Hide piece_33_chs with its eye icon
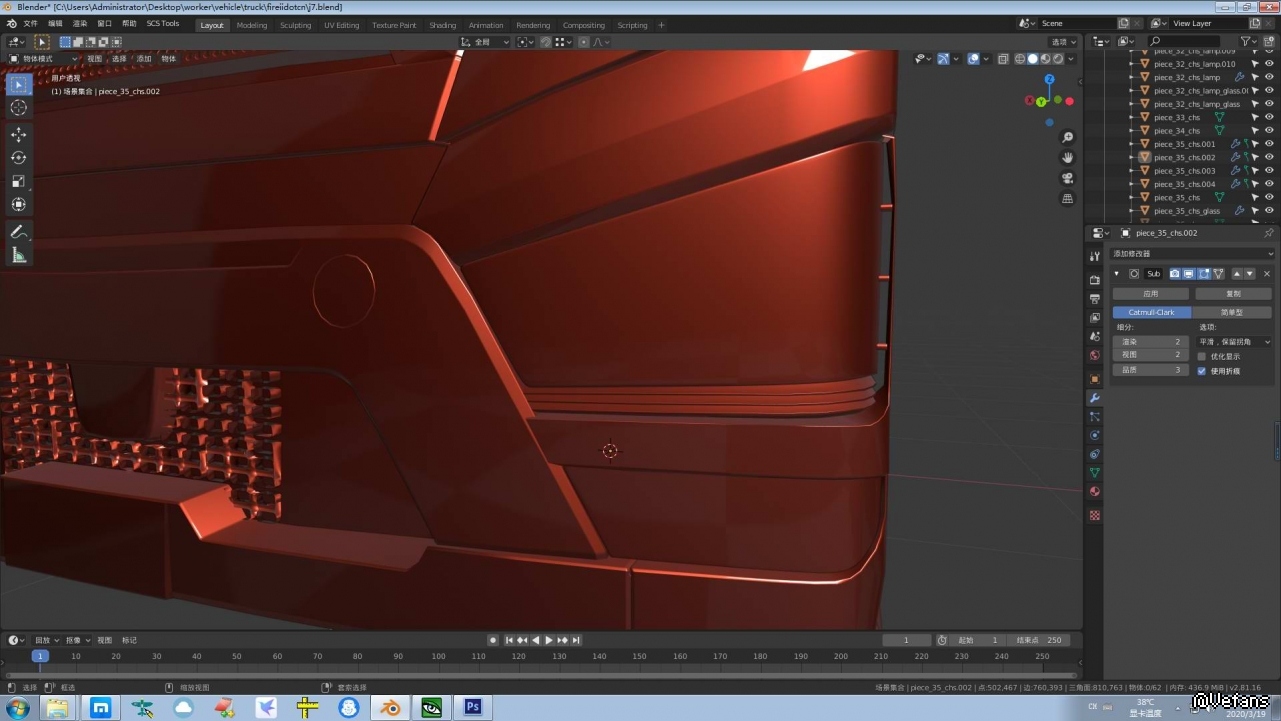This screenshot has height=721, width=1281. point(1269,117)
